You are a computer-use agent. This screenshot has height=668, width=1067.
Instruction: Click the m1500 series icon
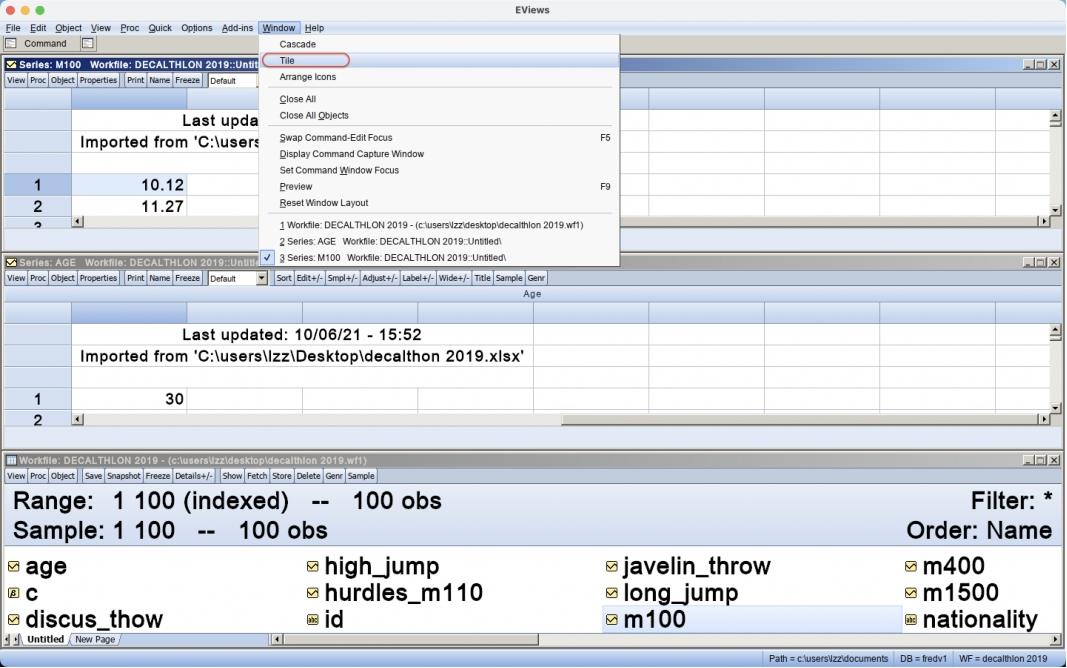click(911, 593)
